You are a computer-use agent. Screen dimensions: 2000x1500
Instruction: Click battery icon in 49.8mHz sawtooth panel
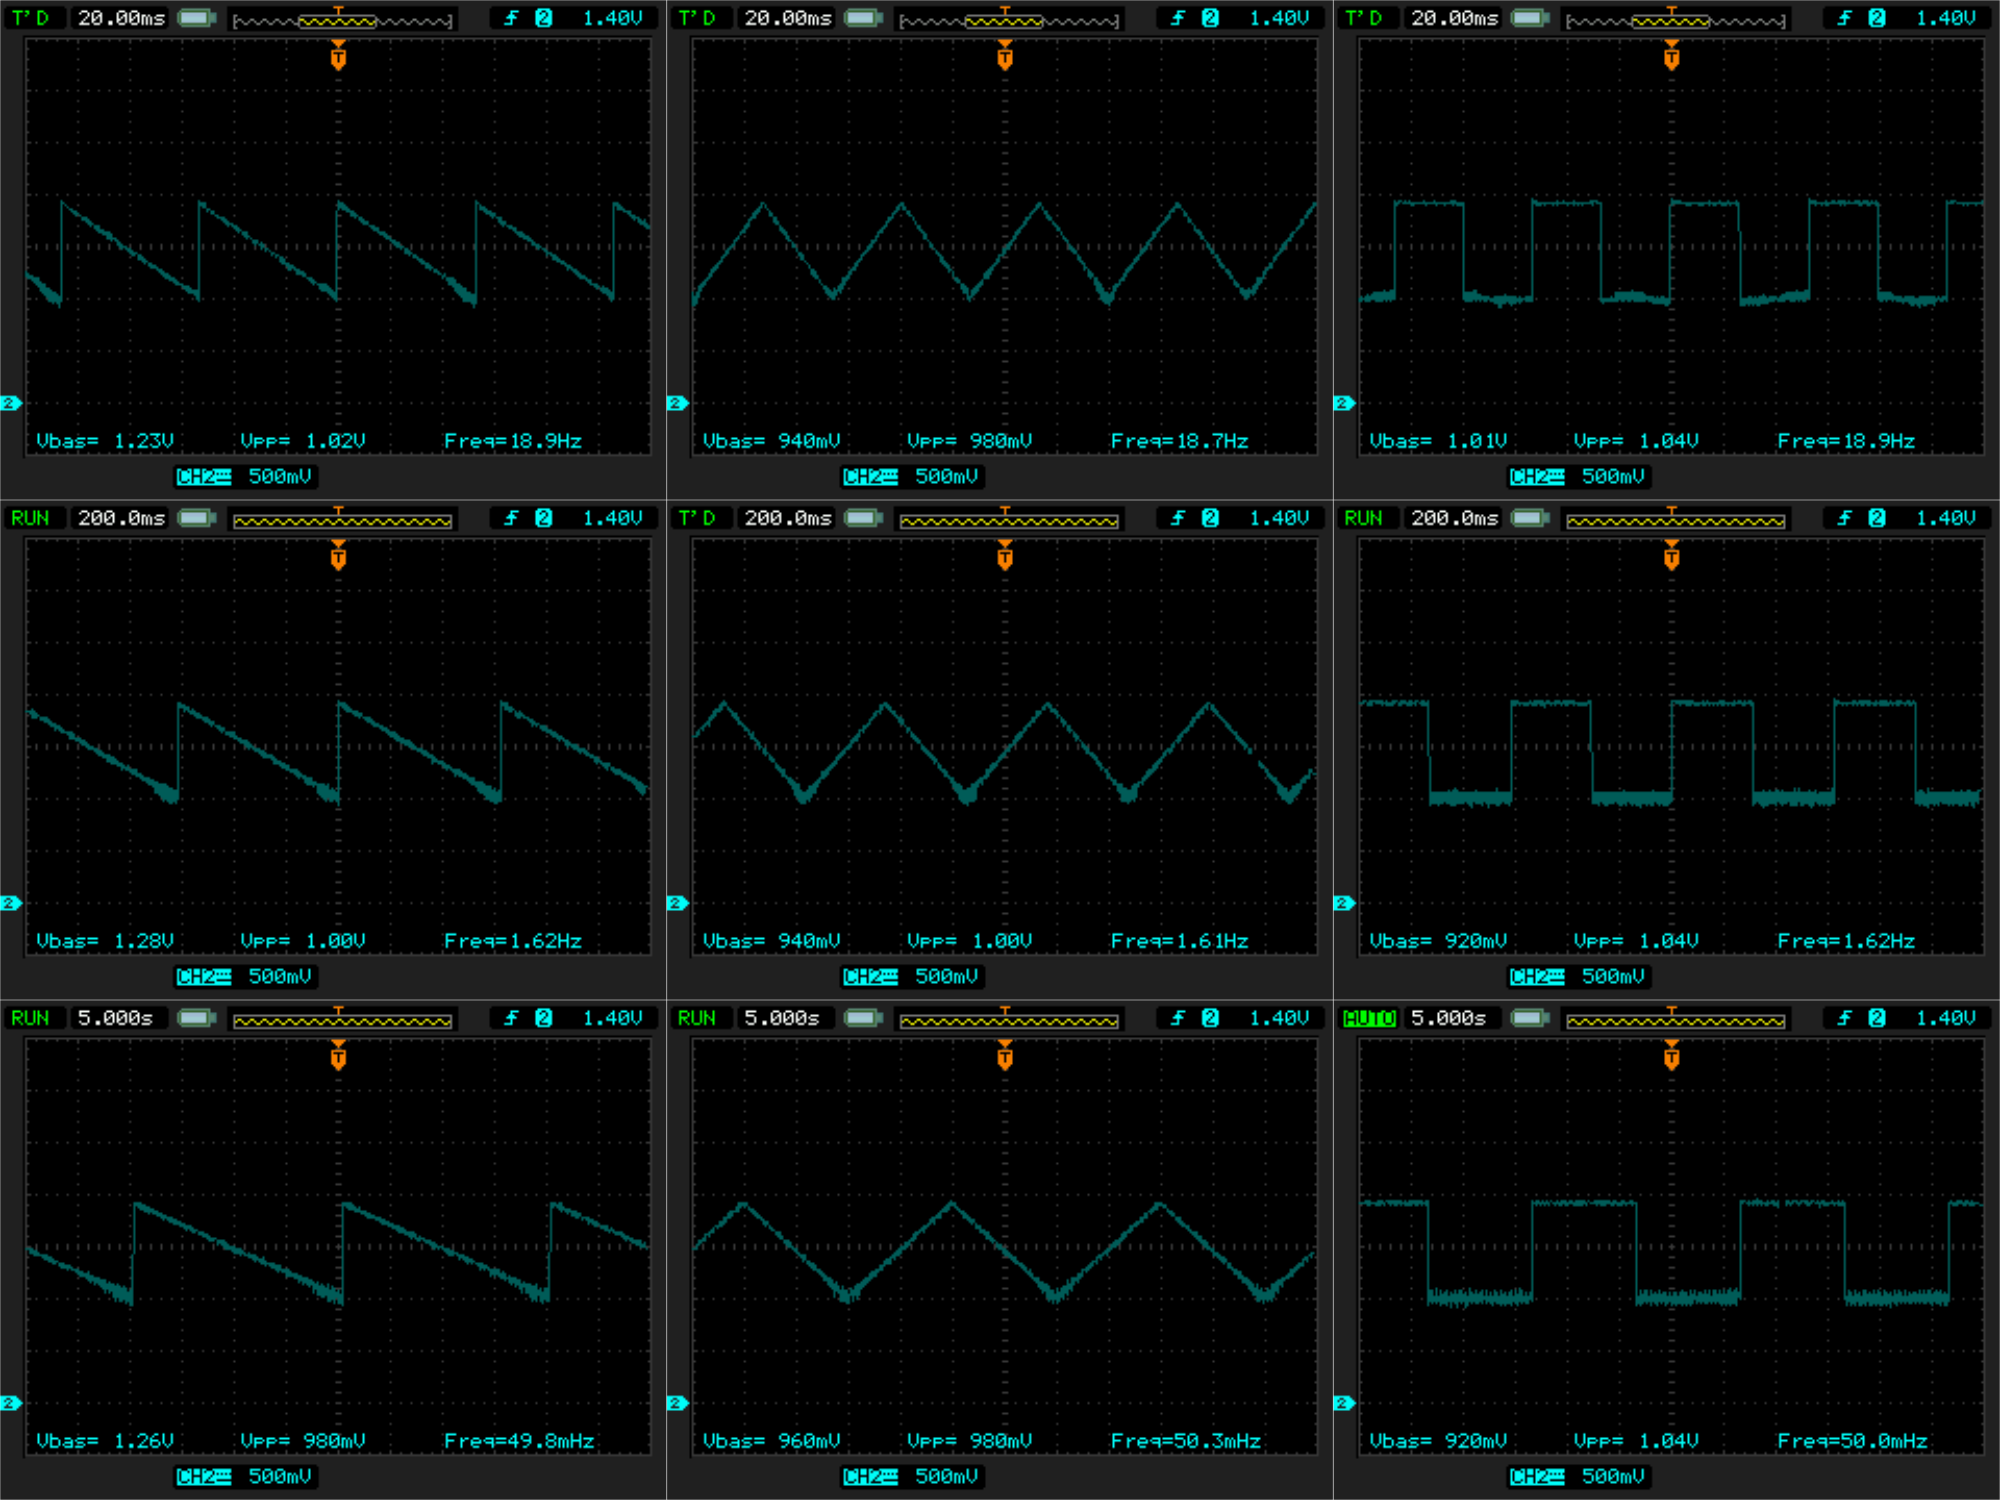coord(197,1018)
